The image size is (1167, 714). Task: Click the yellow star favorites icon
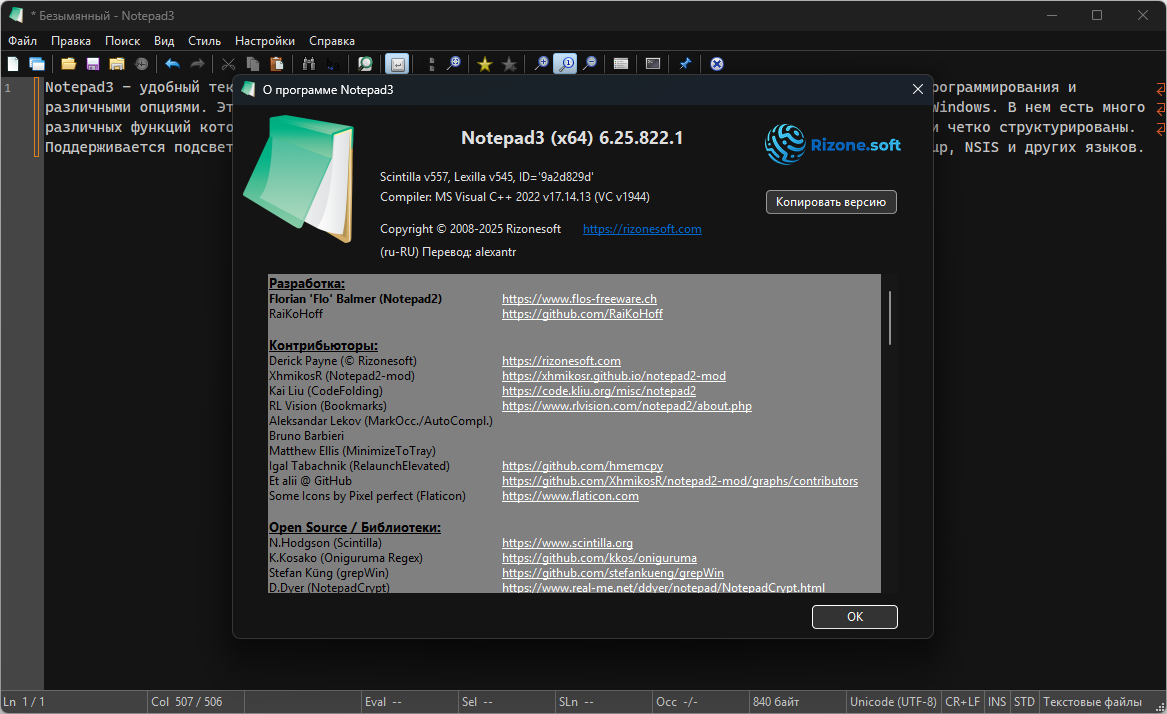485,64
